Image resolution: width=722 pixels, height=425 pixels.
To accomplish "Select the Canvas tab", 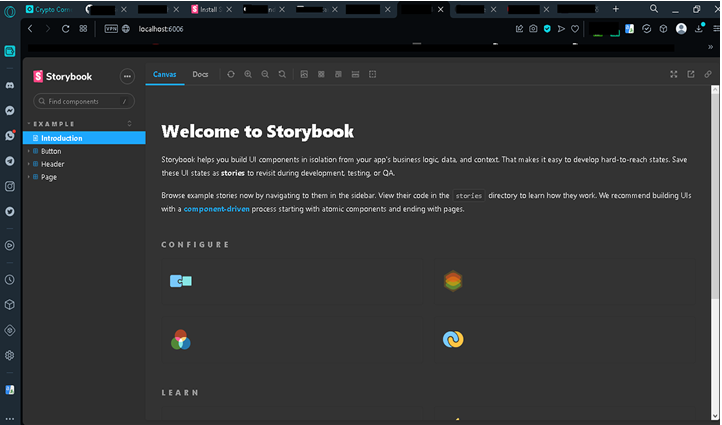I will (x=164, y=74).
